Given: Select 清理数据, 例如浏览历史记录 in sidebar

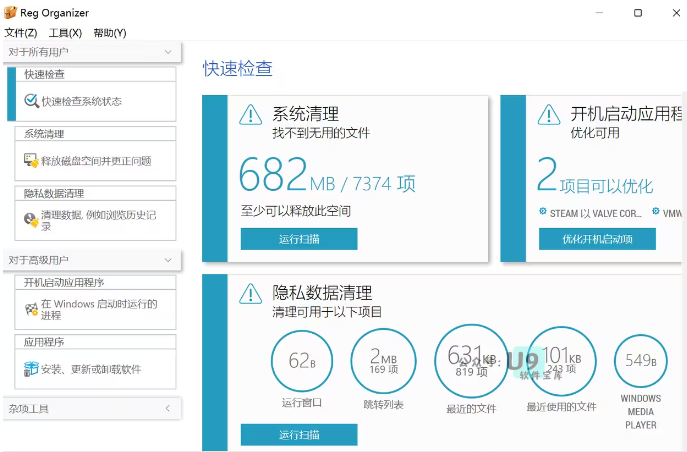Looking at the screenshot, I should [x=96, y=220].
